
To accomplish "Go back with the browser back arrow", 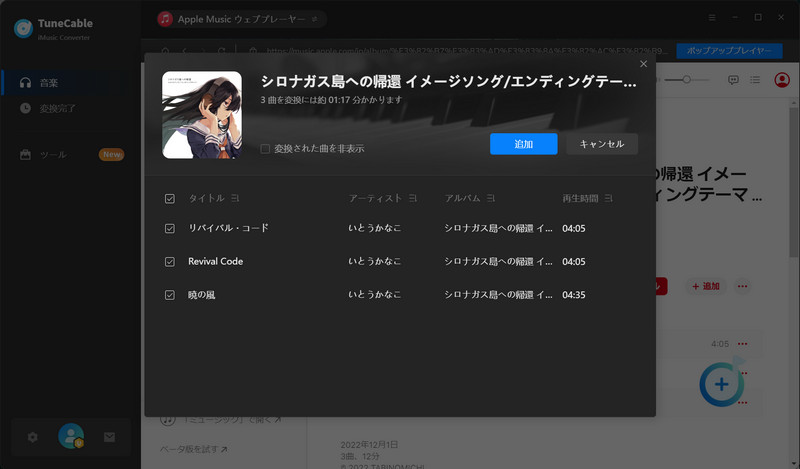I will click(x=184, y=51).
